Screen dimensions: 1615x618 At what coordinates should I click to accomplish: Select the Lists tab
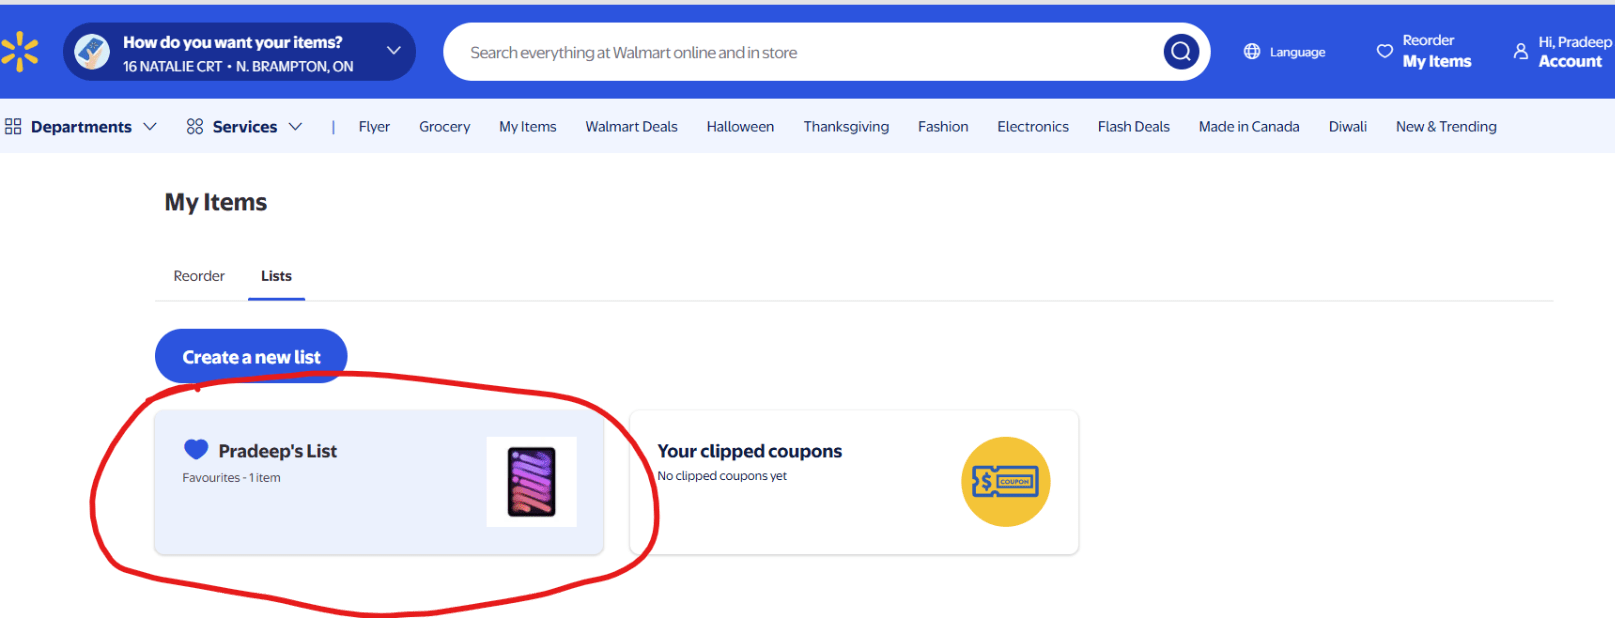point(276,276)
